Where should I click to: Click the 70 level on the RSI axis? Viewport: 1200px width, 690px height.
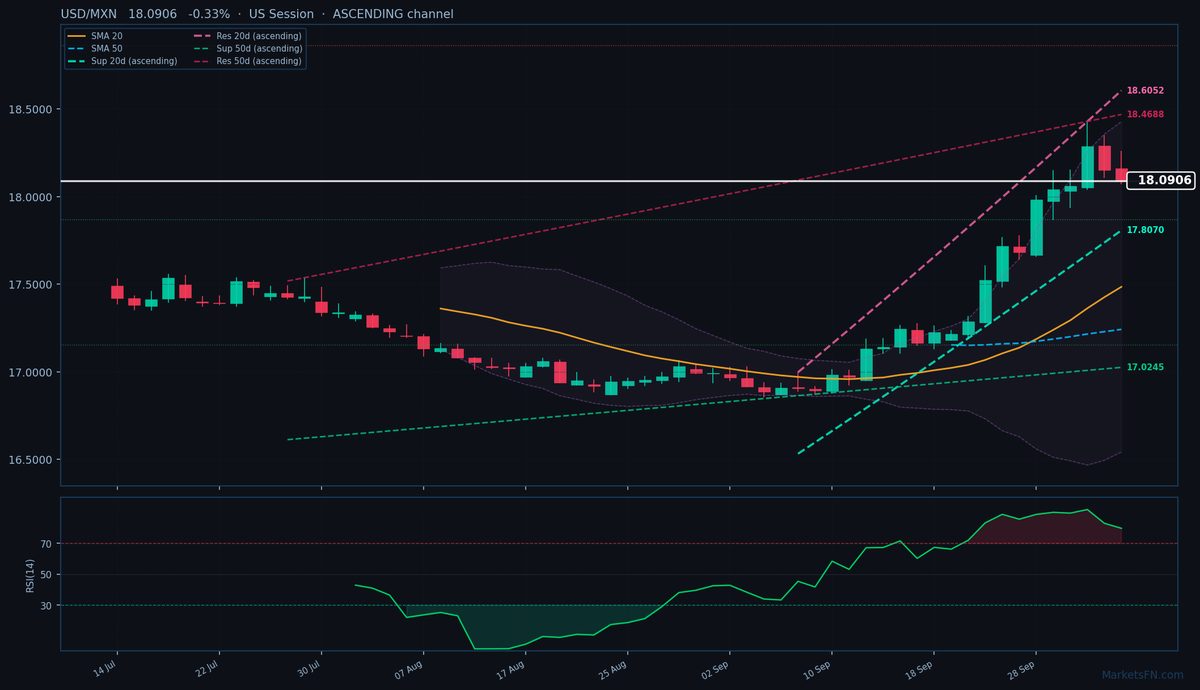[x=46, y=544]
